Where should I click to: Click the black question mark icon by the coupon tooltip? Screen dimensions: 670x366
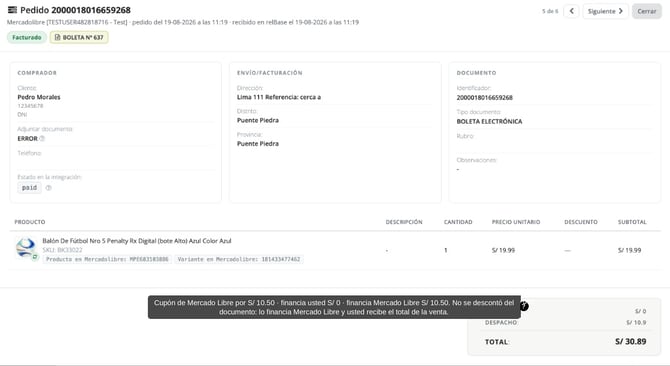(524, 306)
